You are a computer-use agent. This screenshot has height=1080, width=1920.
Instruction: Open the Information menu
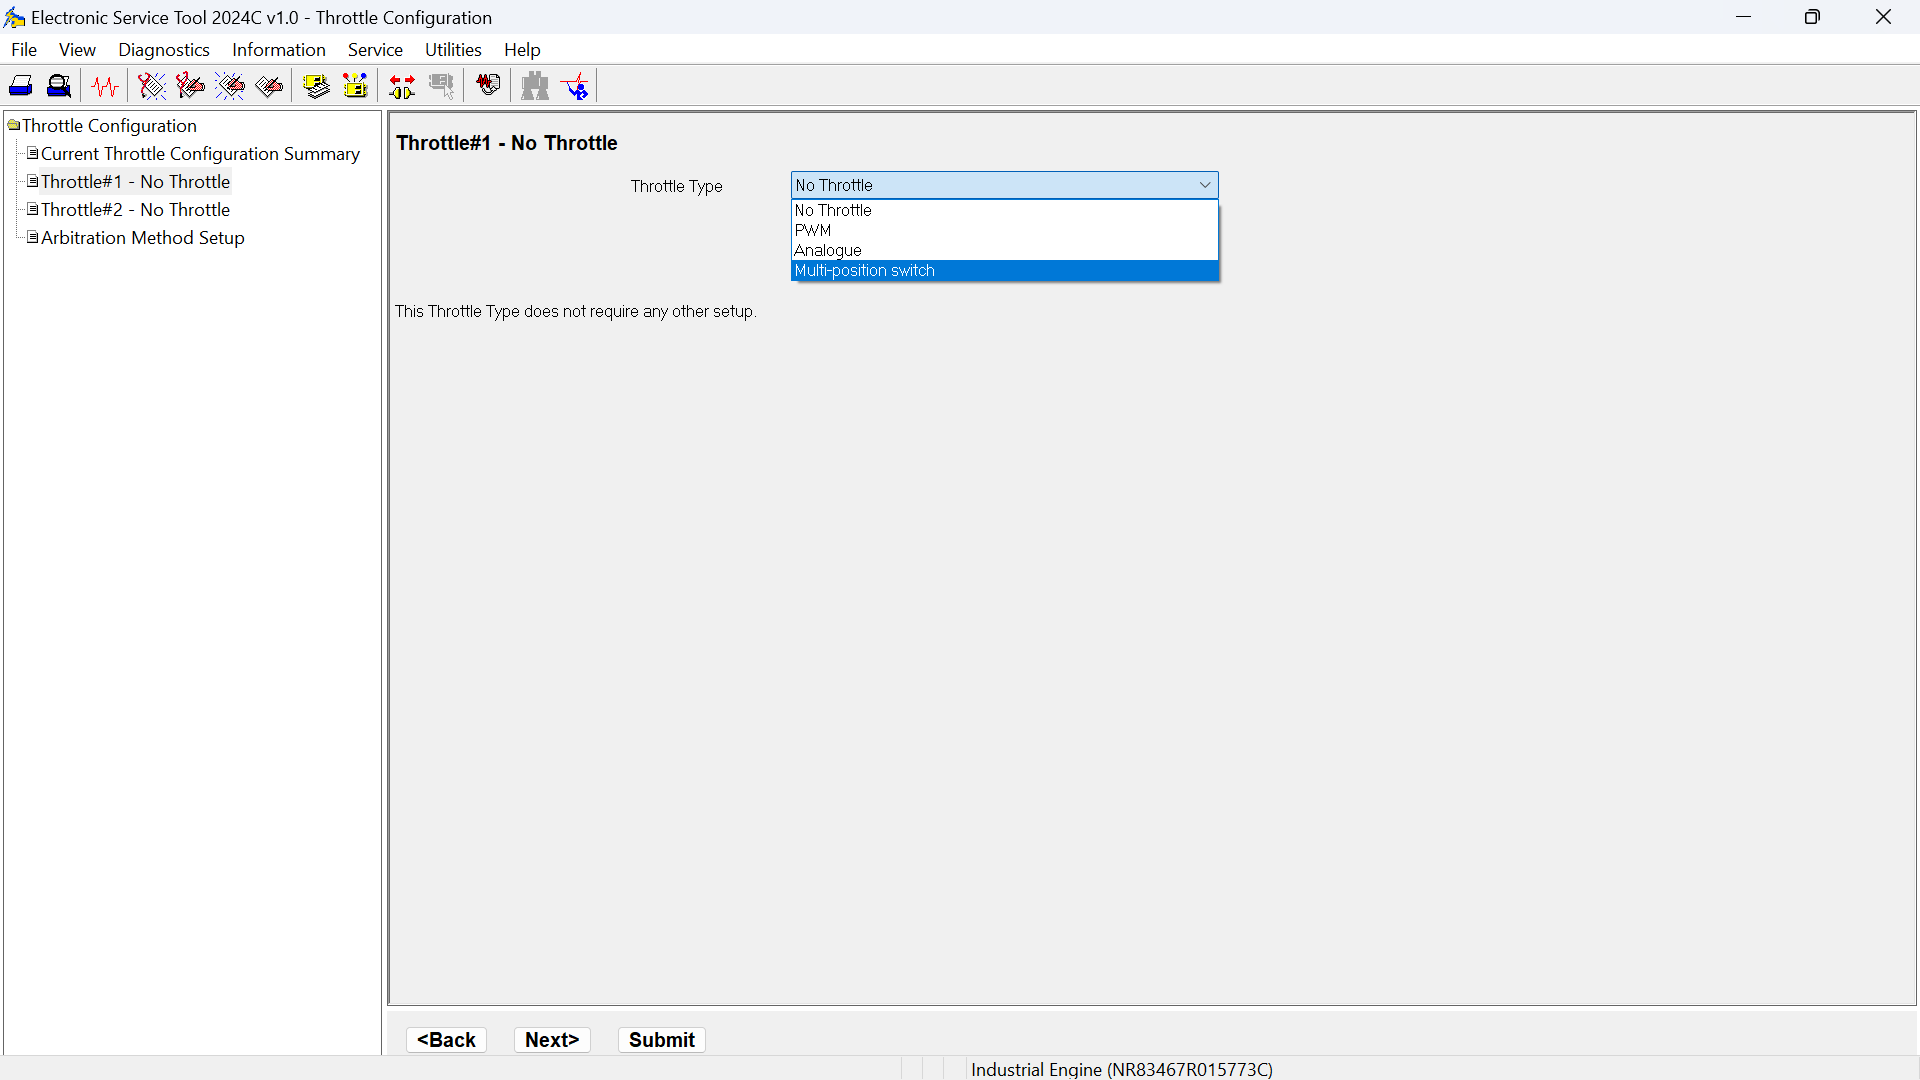click(279, 50)
